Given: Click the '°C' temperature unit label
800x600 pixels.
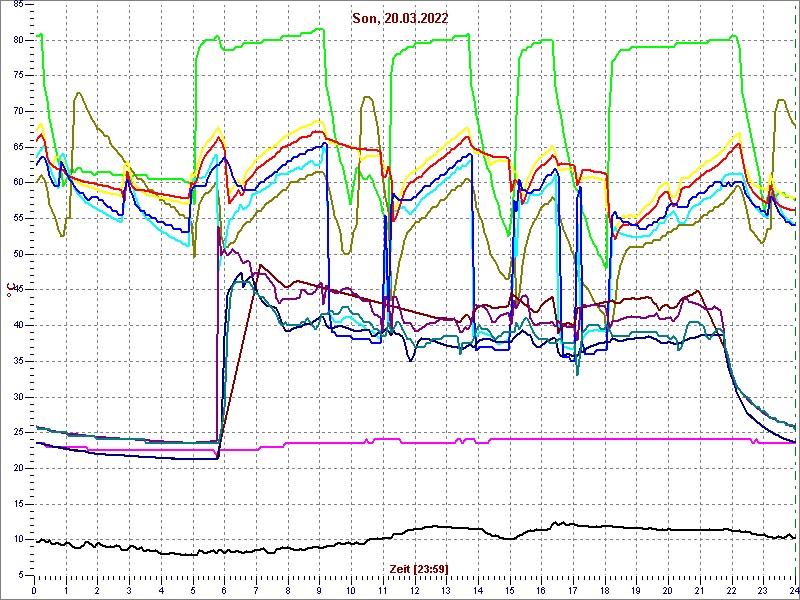Looking at the screenshot, I should pyautogui.click(x=9, y=290).
